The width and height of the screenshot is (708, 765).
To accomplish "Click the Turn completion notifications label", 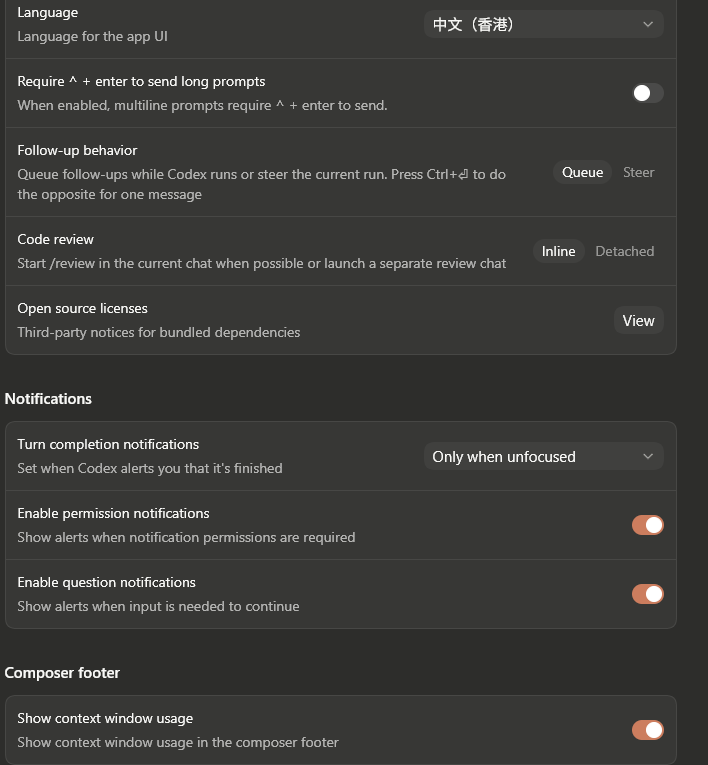I will (108, 444).
